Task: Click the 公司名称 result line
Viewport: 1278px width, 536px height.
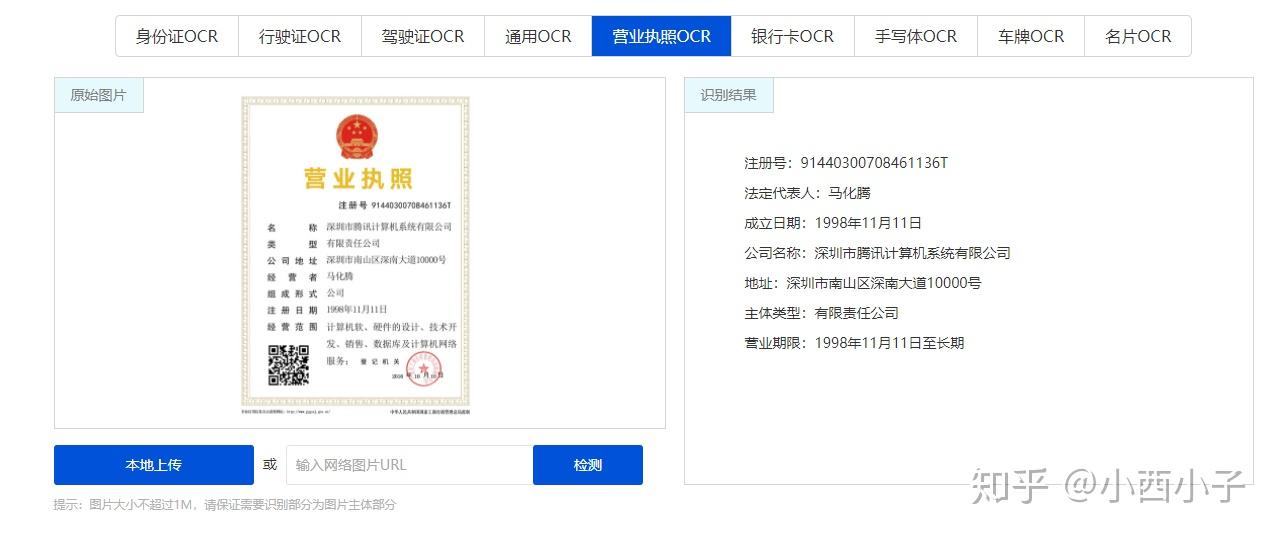Action: 877,253
